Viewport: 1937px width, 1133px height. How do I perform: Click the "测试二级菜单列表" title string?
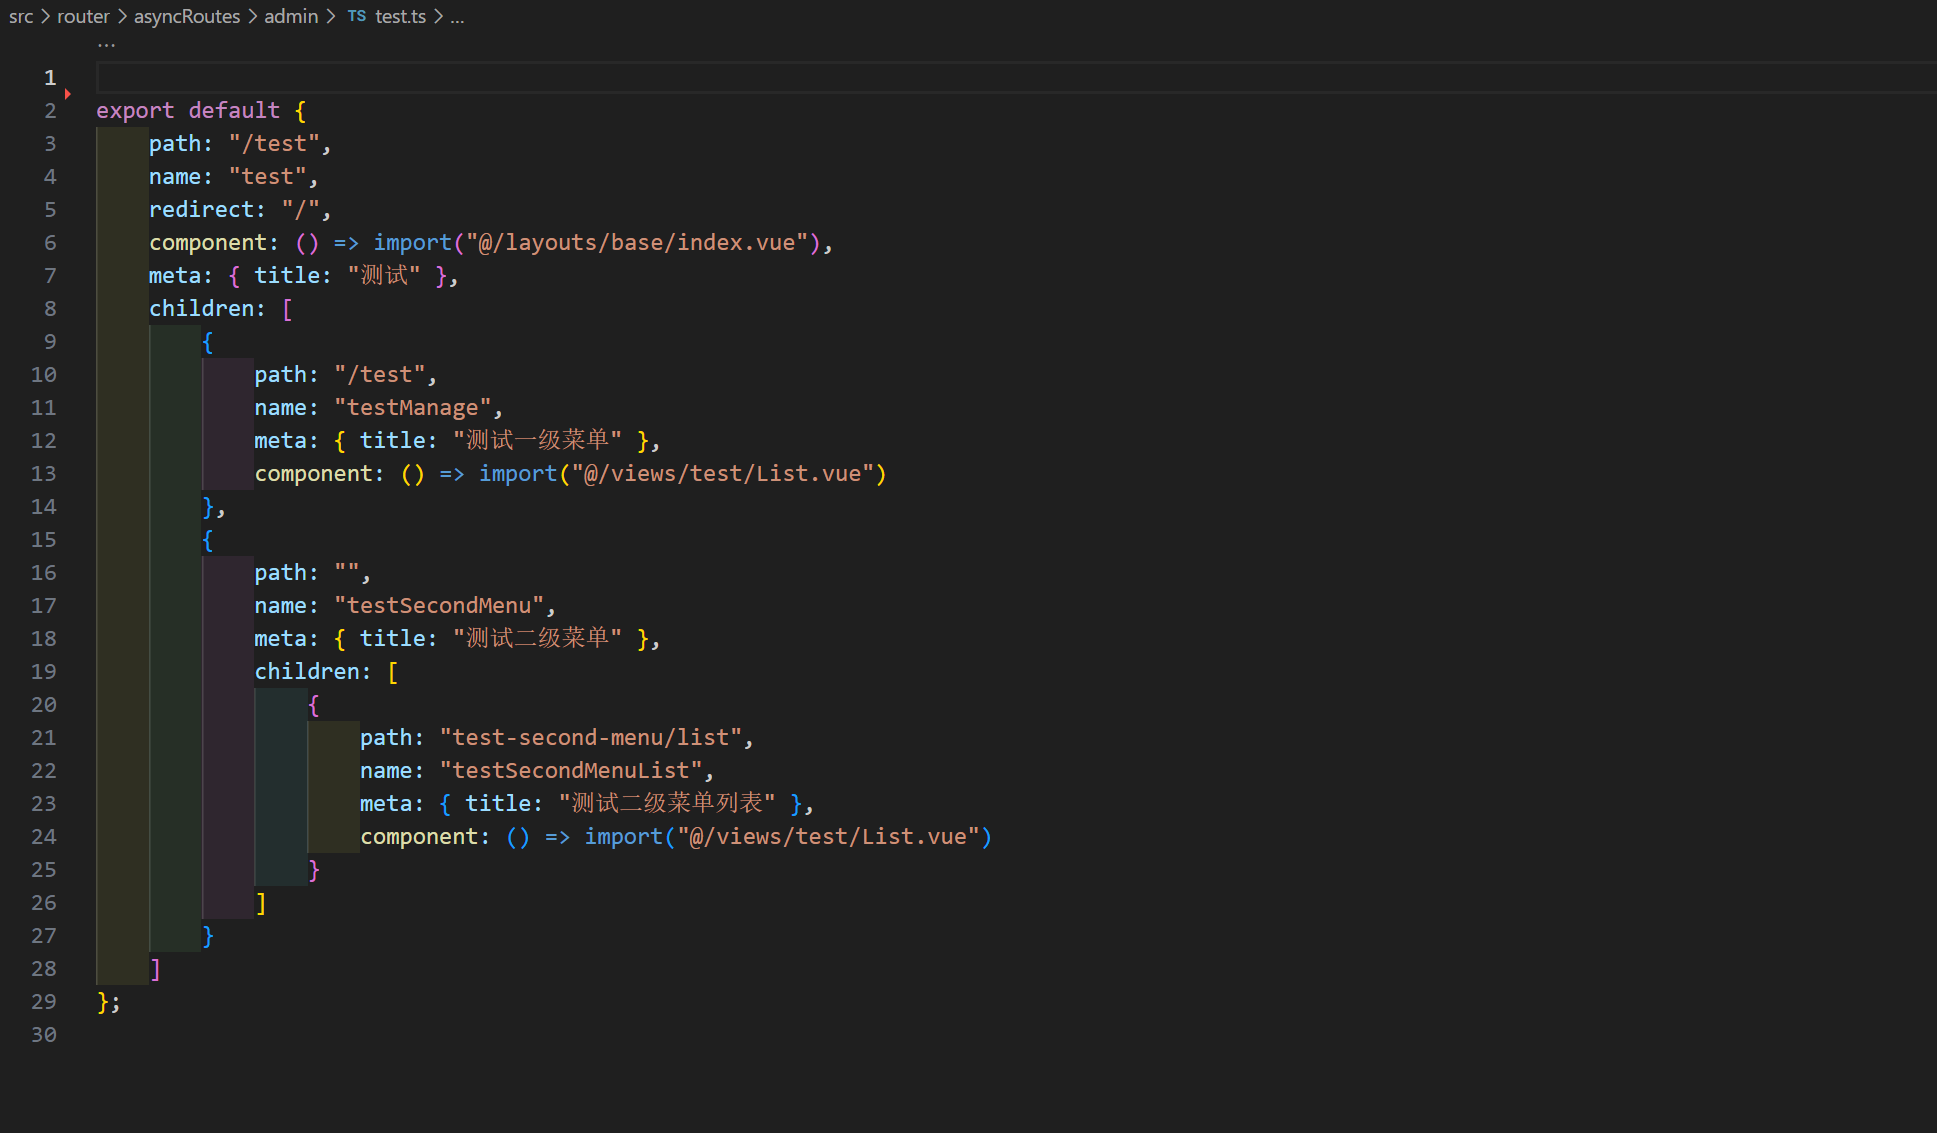click(x=667, y=803)
